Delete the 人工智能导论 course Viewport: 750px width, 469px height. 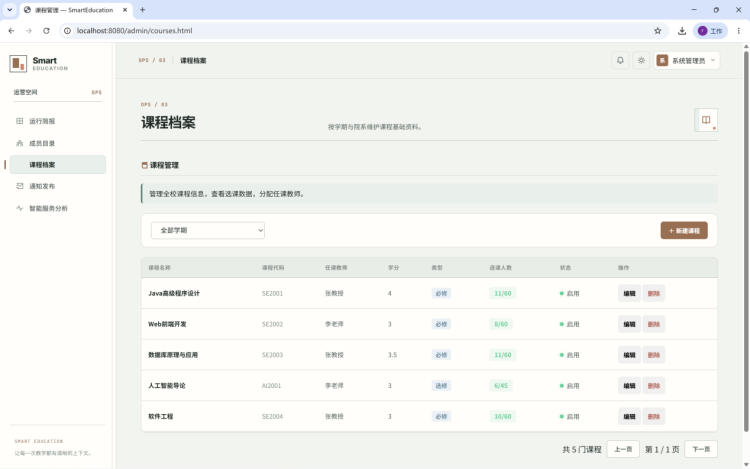(653, 385)
